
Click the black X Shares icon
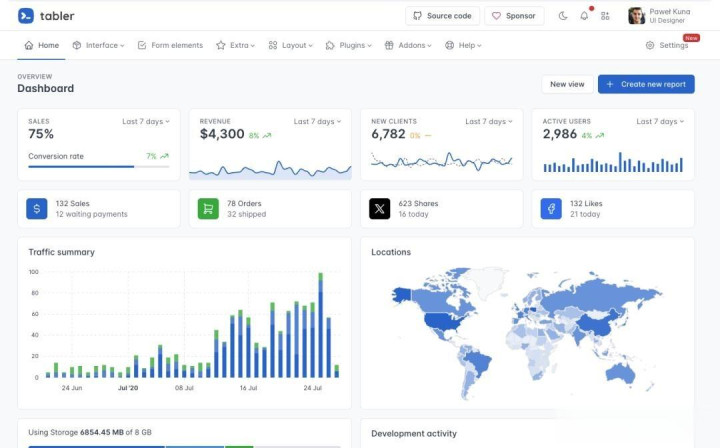(380, 208)
